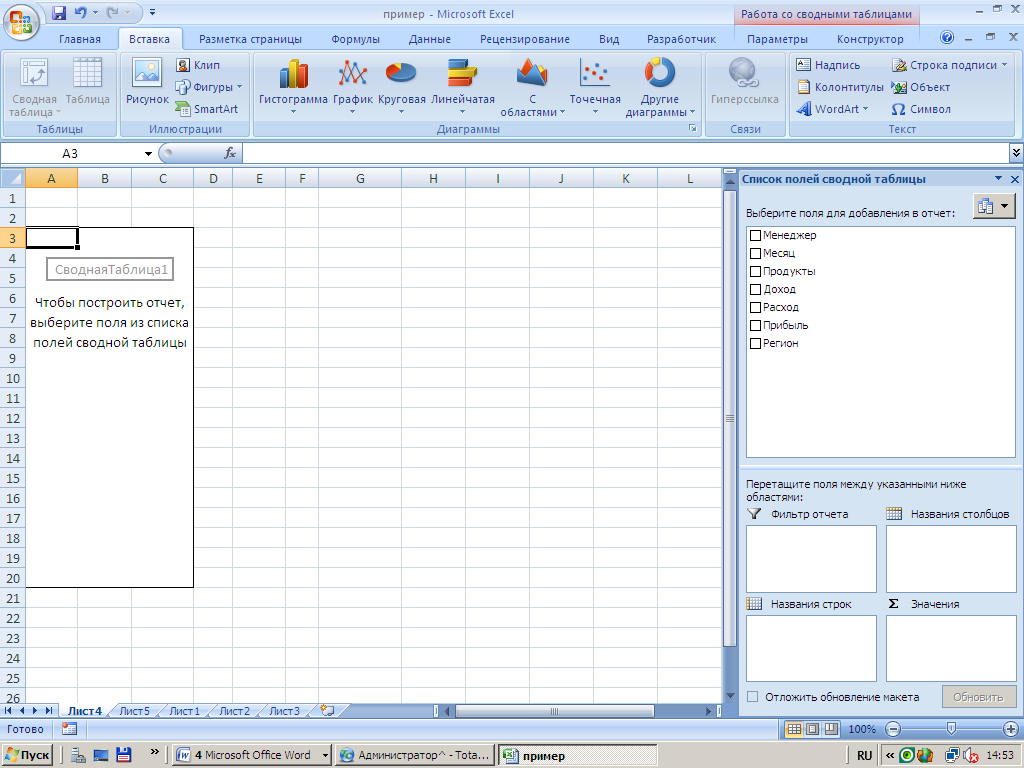
Task: Check the Продукты field
Action: [x=756, y=271]
